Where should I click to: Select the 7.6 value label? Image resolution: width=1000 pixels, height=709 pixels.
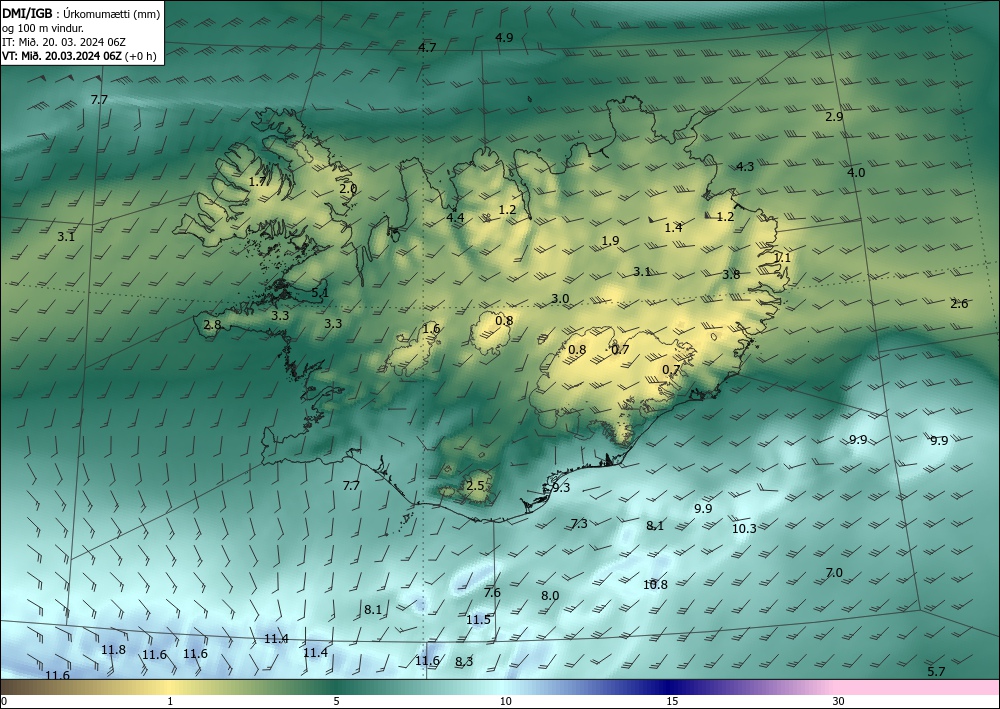point(492,592)
